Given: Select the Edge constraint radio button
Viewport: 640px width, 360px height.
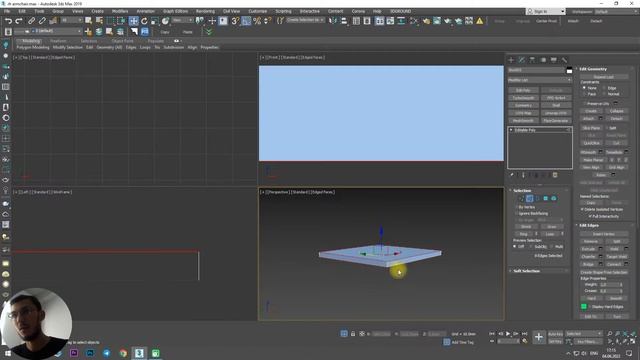Looking at the screenshot, I should point(604,88).
